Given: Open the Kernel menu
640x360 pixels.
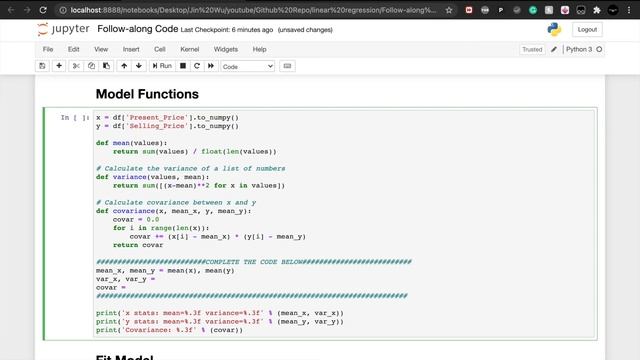Looking at the screenshot, I should (189, 49).
